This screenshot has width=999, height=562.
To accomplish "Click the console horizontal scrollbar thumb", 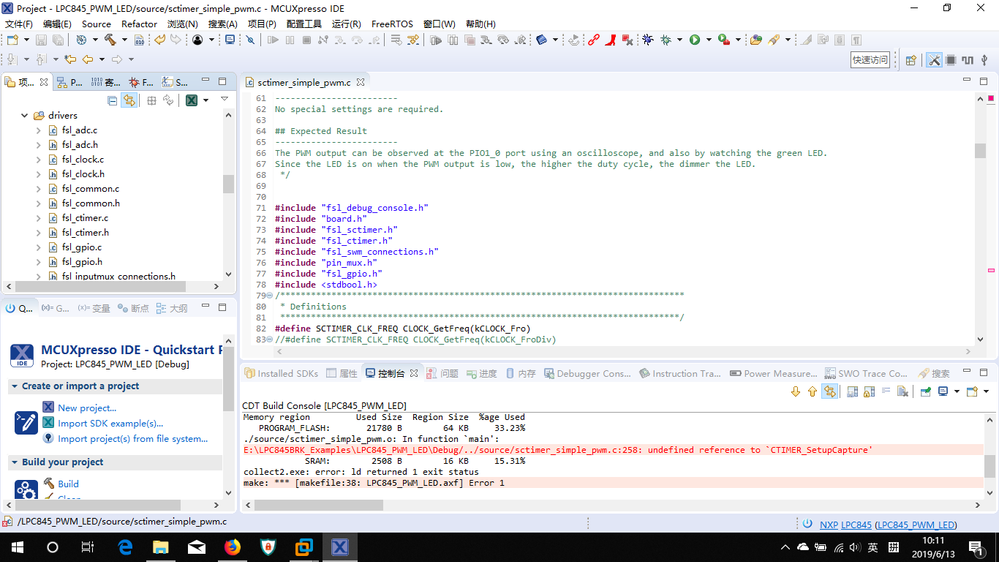I will [319, 505].
